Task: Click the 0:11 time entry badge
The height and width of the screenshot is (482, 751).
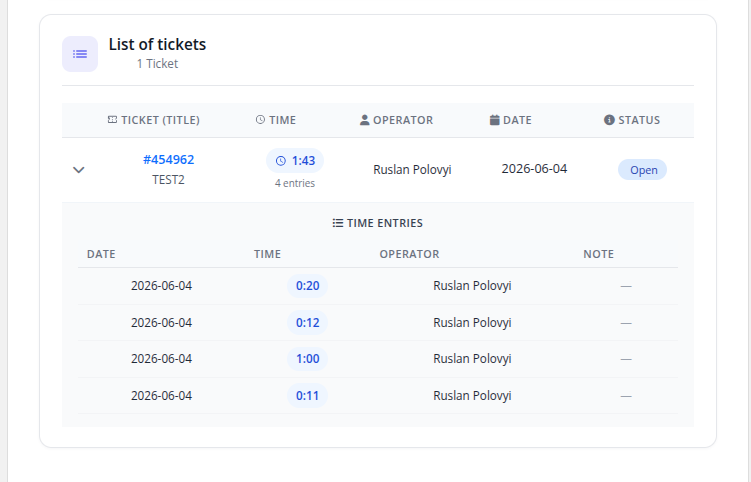Action: click(307, 396)
